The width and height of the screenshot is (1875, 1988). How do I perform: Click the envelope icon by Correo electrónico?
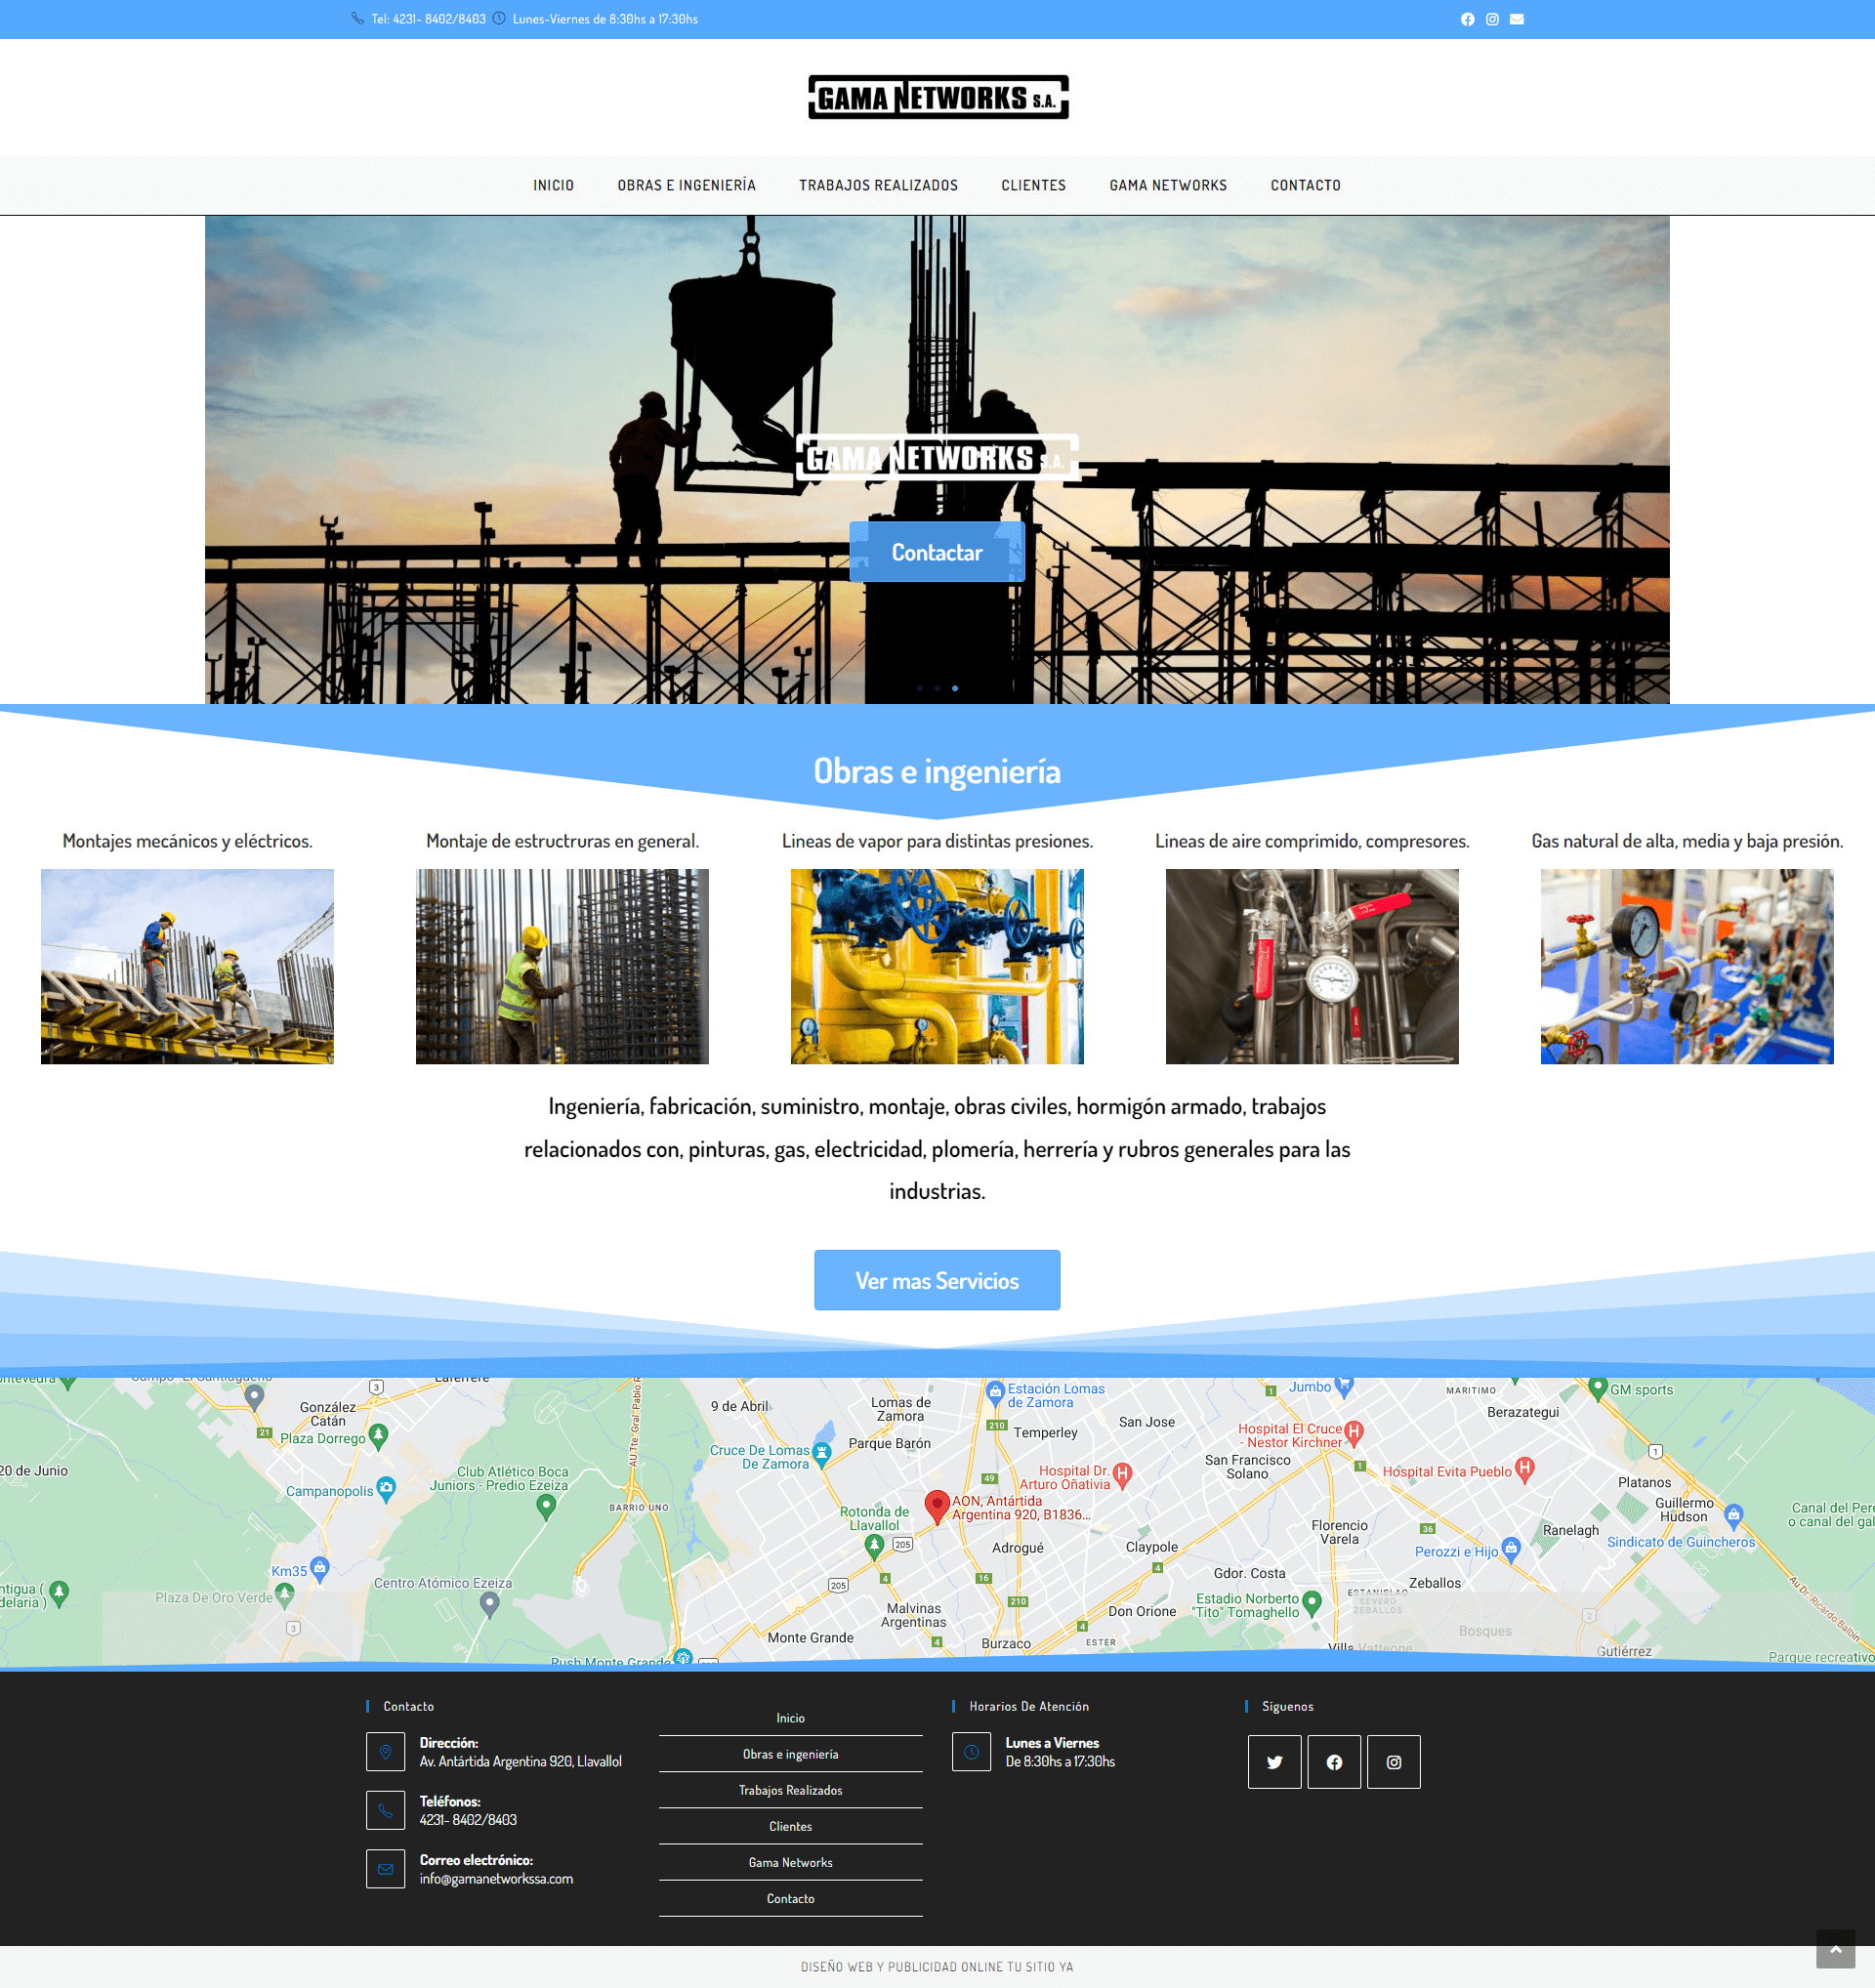(385, 1869)
